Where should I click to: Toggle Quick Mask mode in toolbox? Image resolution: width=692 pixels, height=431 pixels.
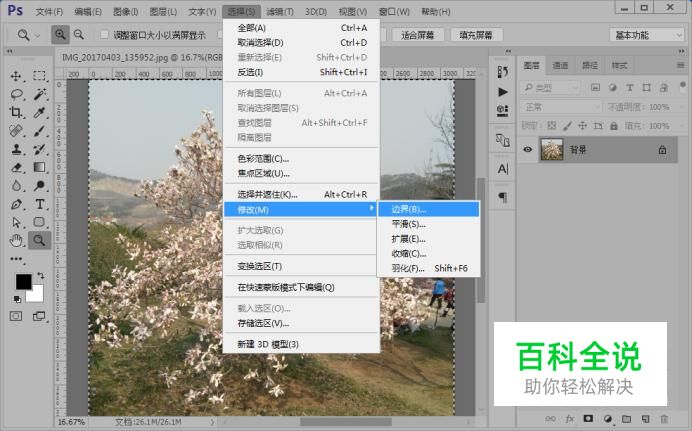tap(16, 316)
